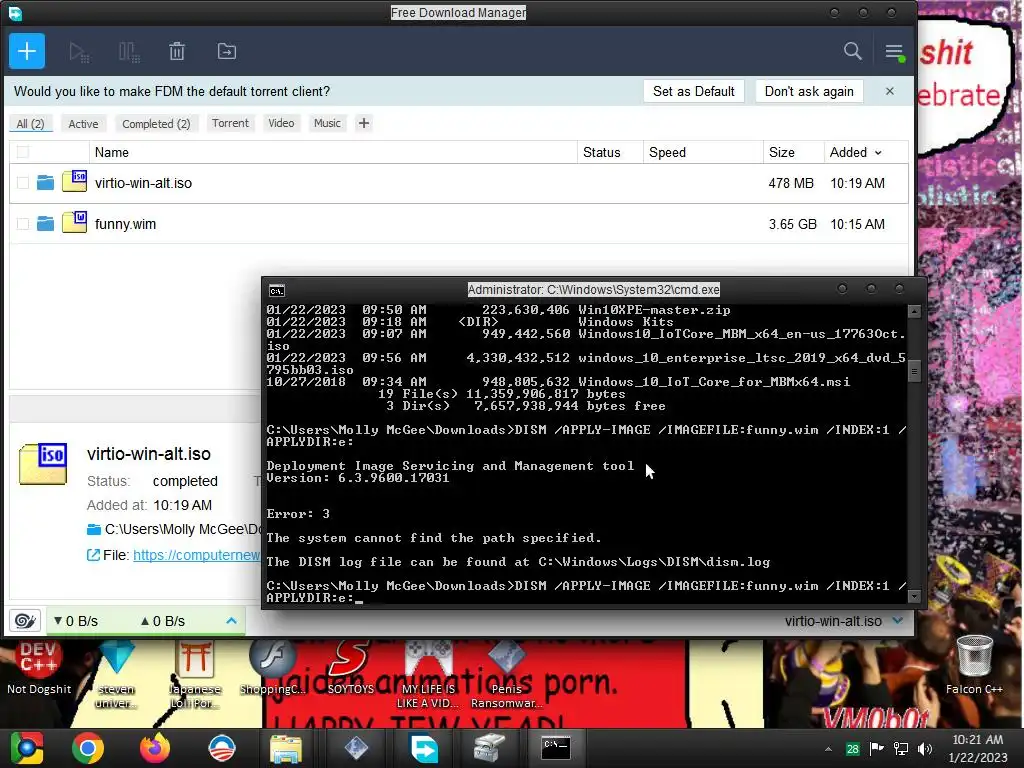Screen dimensions: 1024x768
Task: Sort downloads by the Speed column header
Action: point(703,152)
